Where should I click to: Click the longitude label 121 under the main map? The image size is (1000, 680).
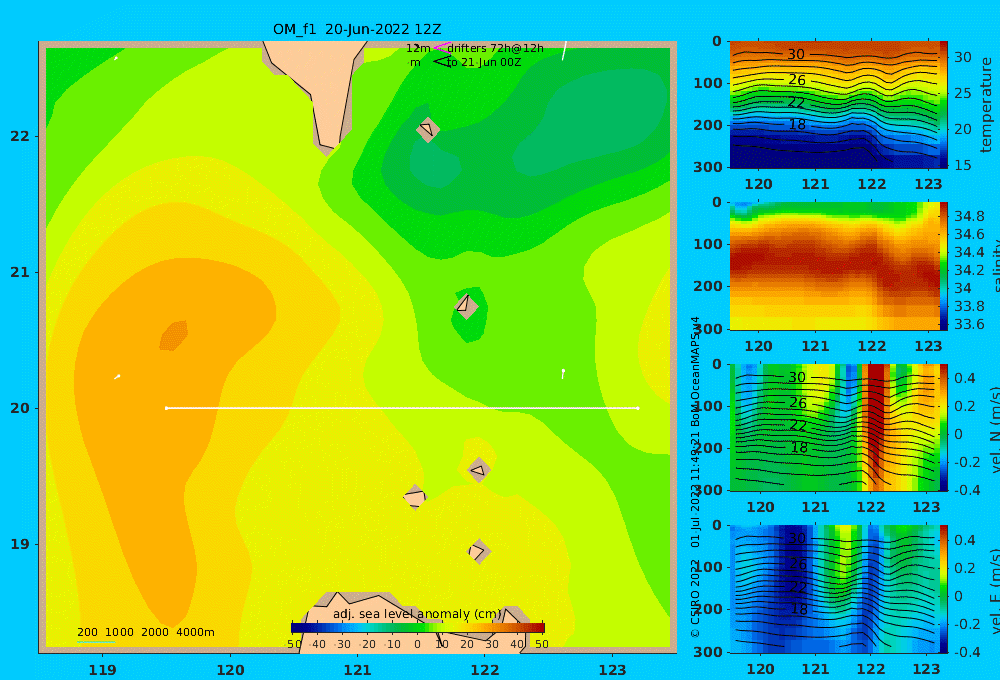tap(358, 670)
